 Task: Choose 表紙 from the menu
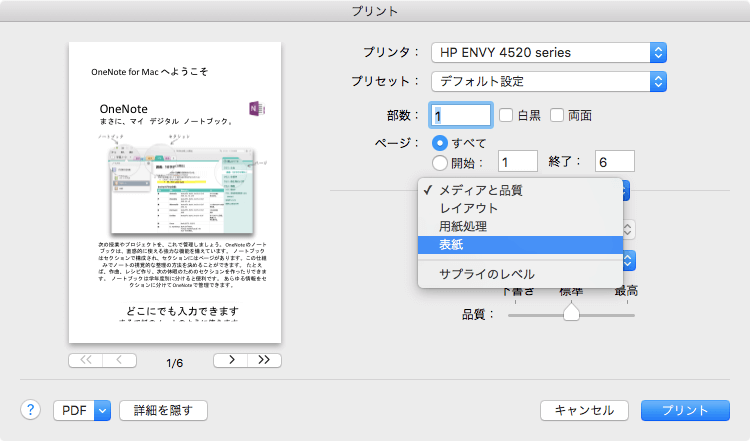point(520,245)
